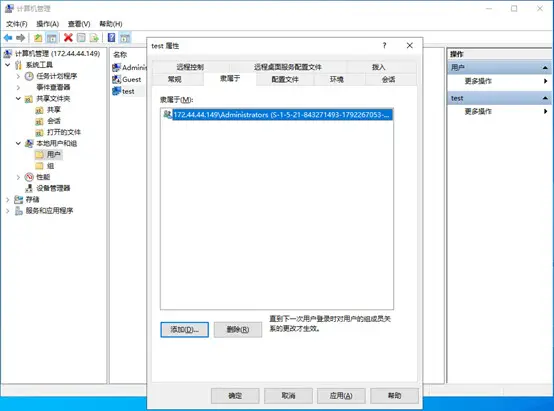
Task: Select the Administrators group entry in list
Action: point(278,115)
